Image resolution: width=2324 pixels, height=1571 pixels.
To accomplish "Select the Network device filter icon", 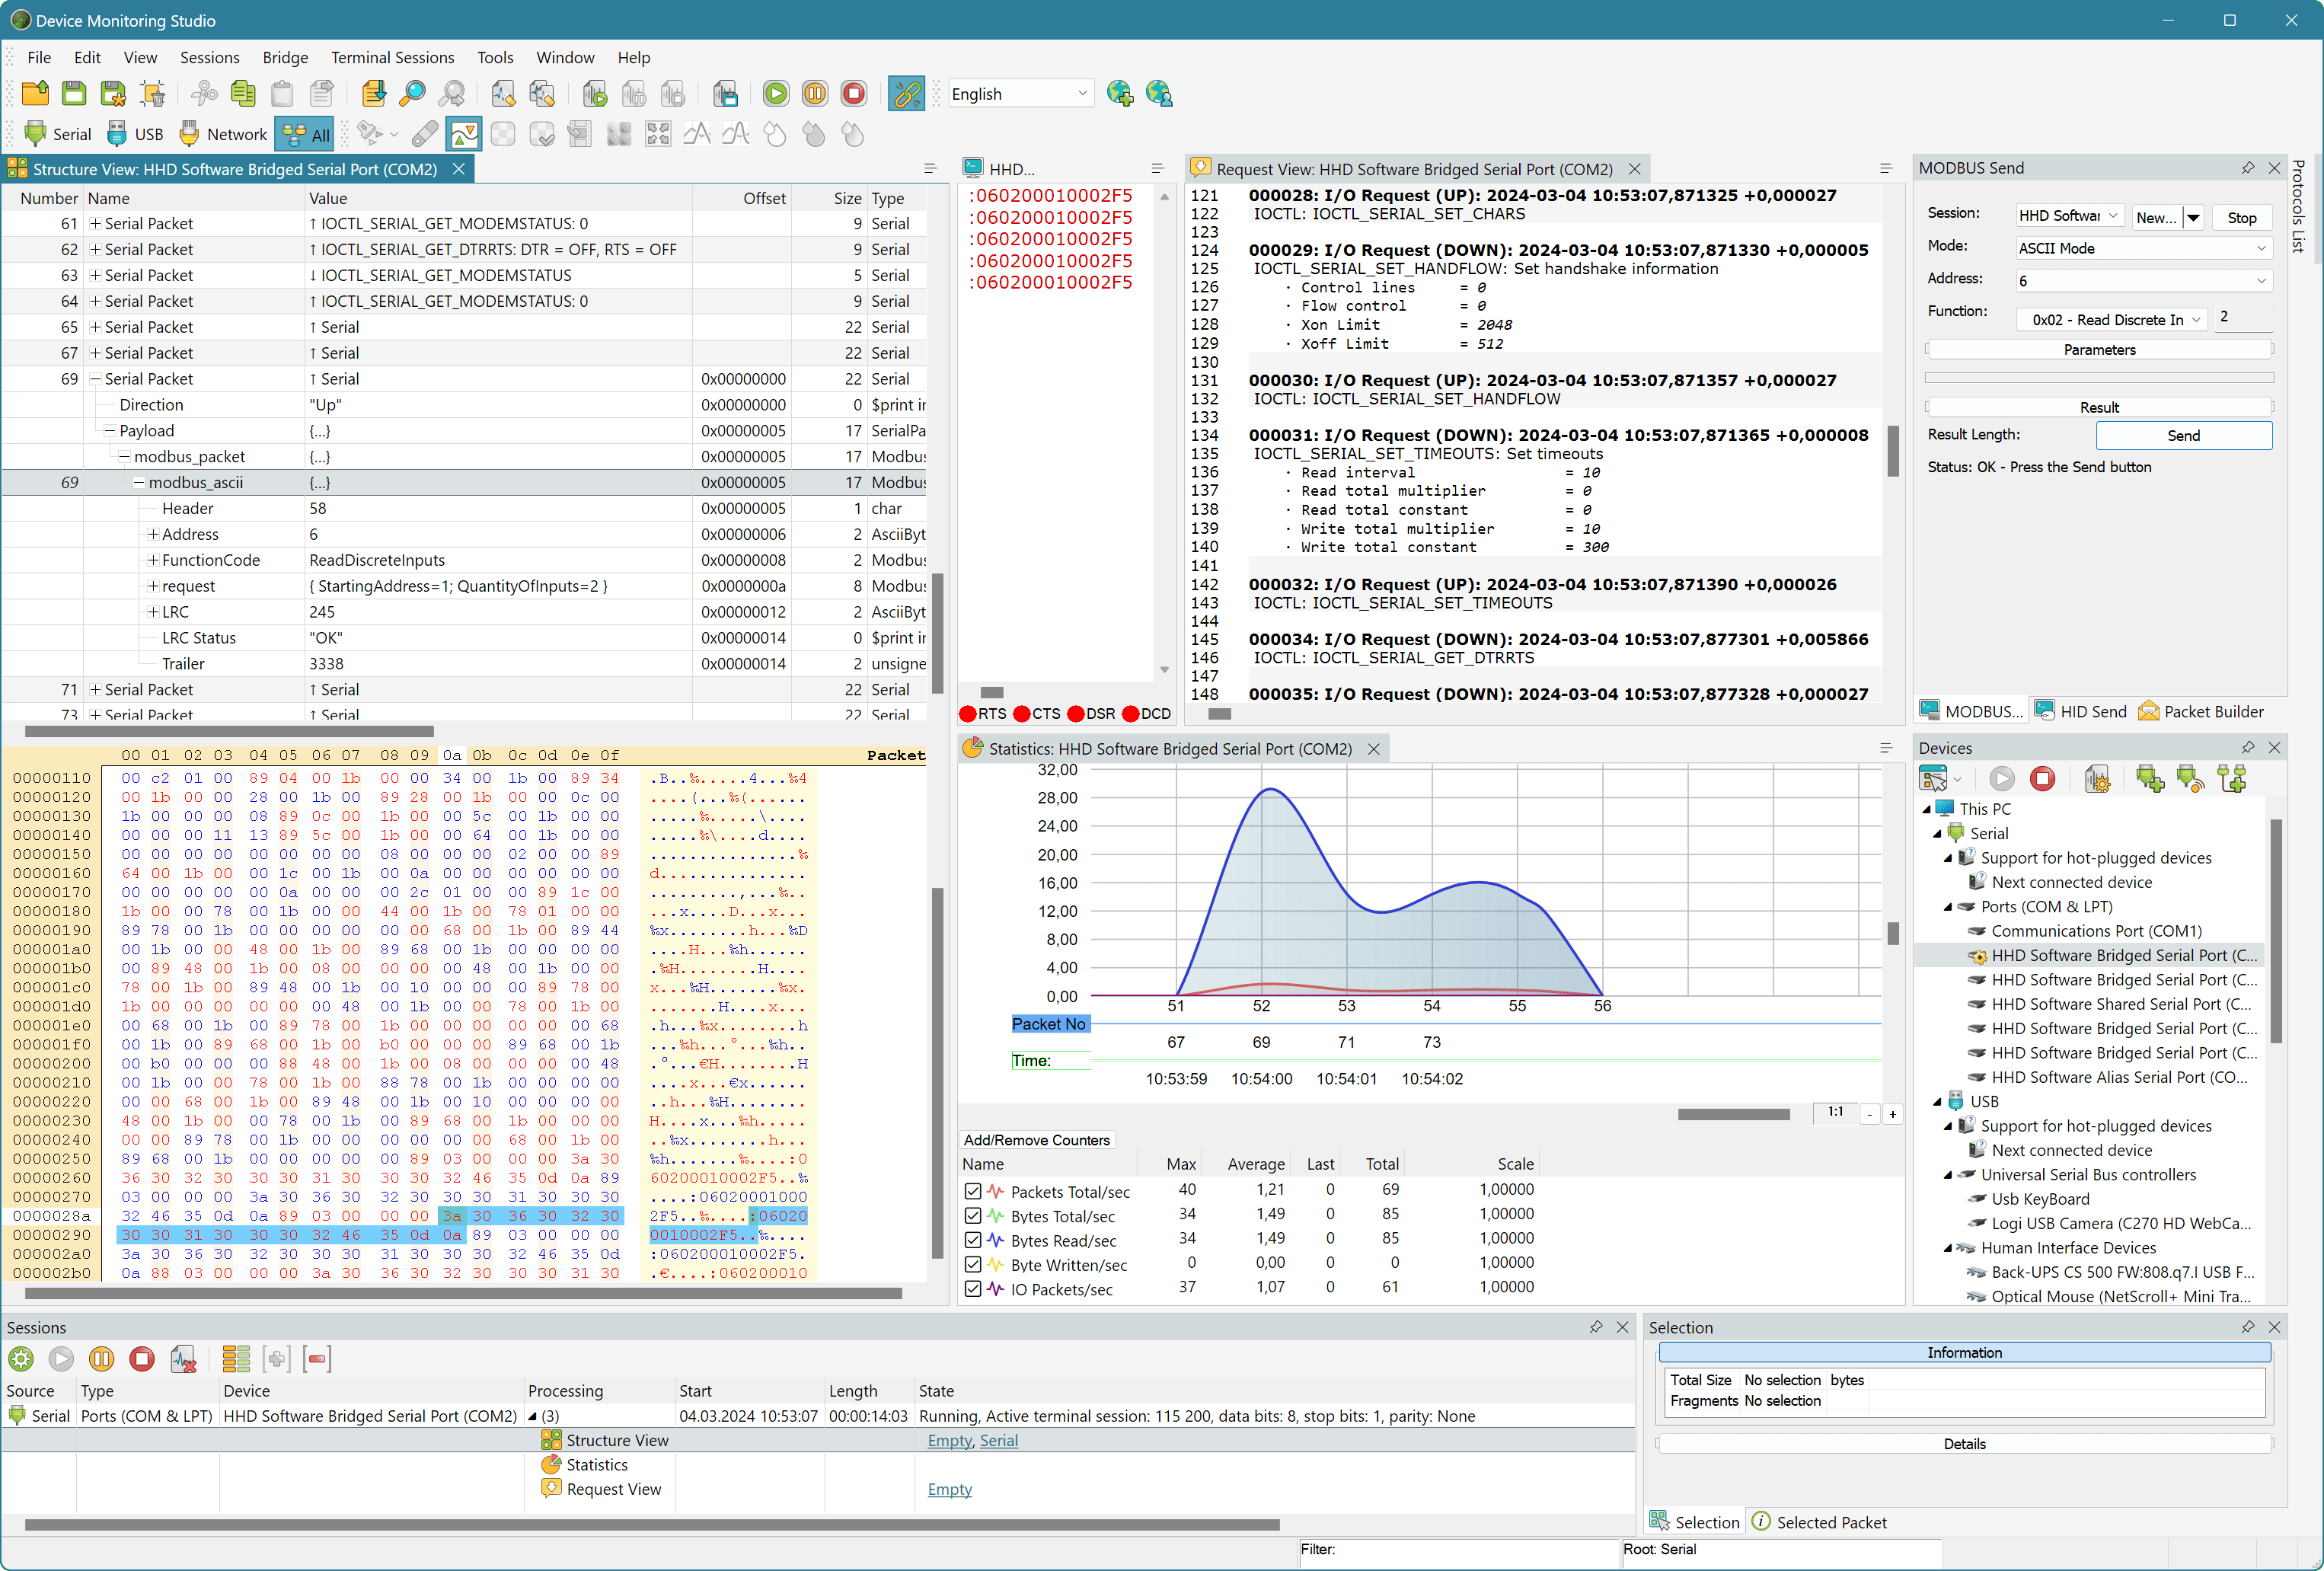I will click(x=223, y=134).
